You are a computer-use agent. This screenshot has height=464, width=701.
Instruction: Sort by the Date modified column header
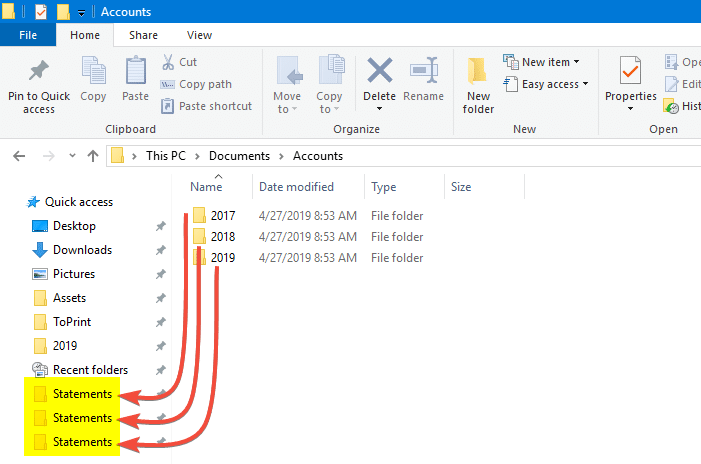tap(296, 187)
